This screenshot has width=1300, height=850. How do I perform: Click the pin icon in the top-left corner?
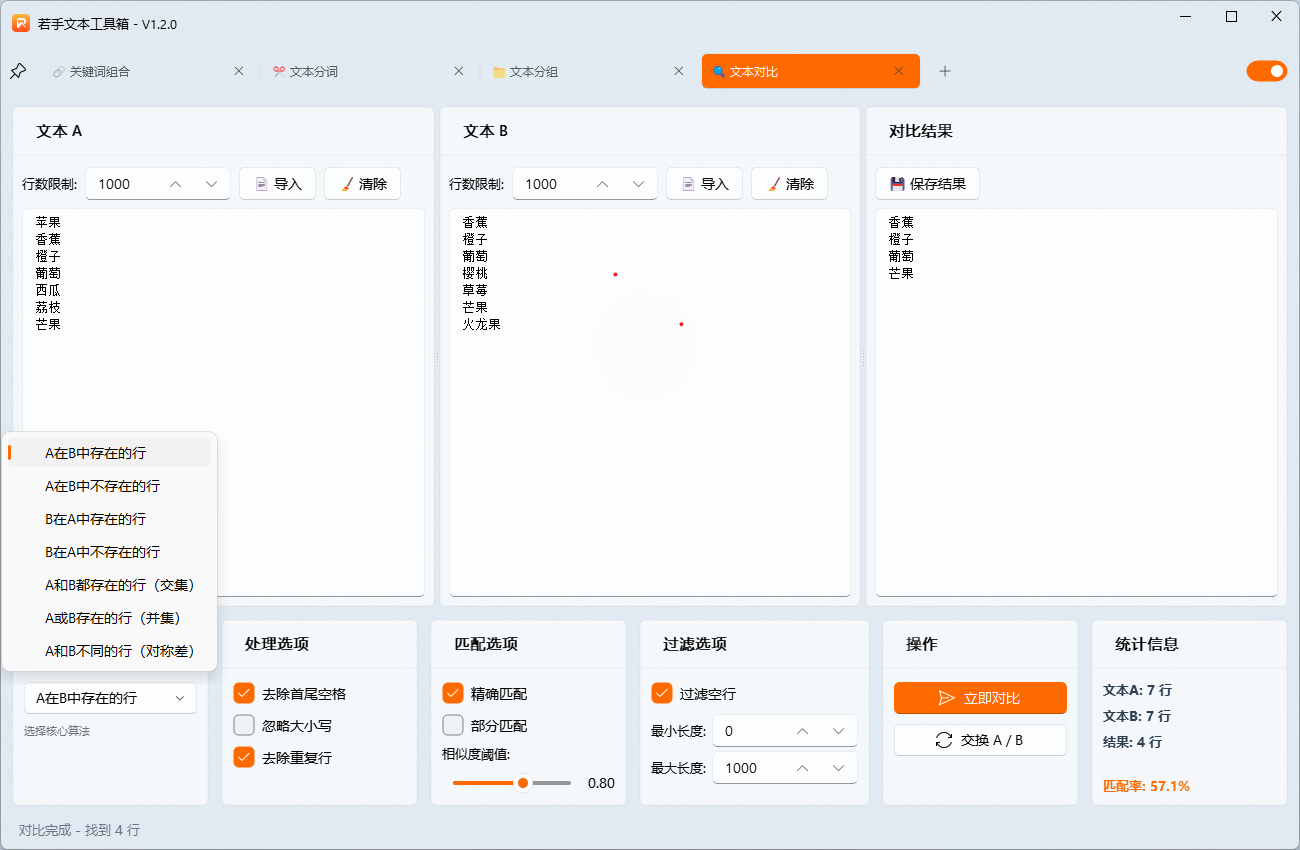(17, 71)
